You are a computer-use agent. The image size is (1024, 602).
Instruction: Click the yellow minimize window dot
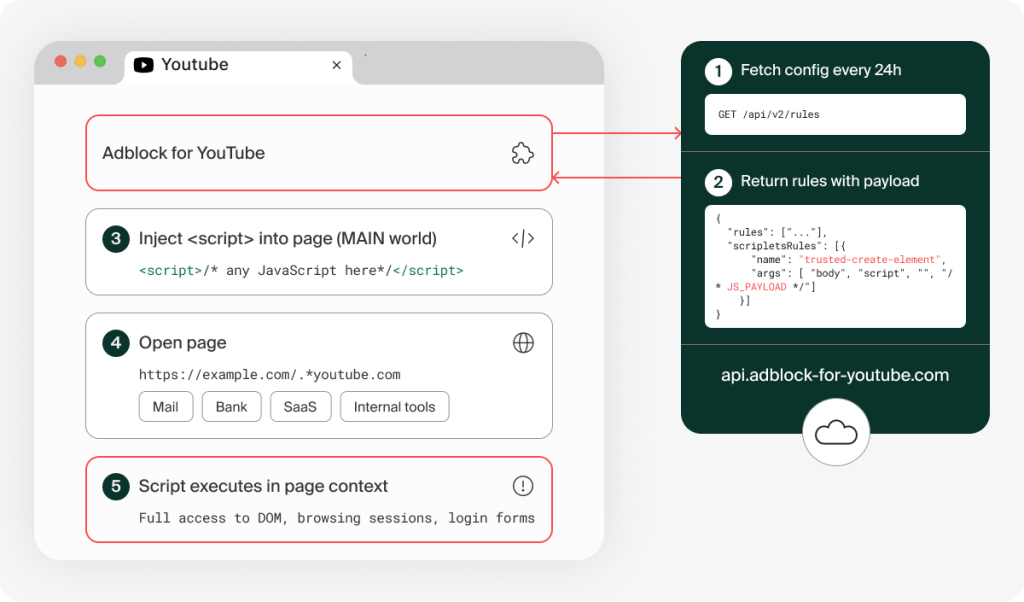(80, 61)
